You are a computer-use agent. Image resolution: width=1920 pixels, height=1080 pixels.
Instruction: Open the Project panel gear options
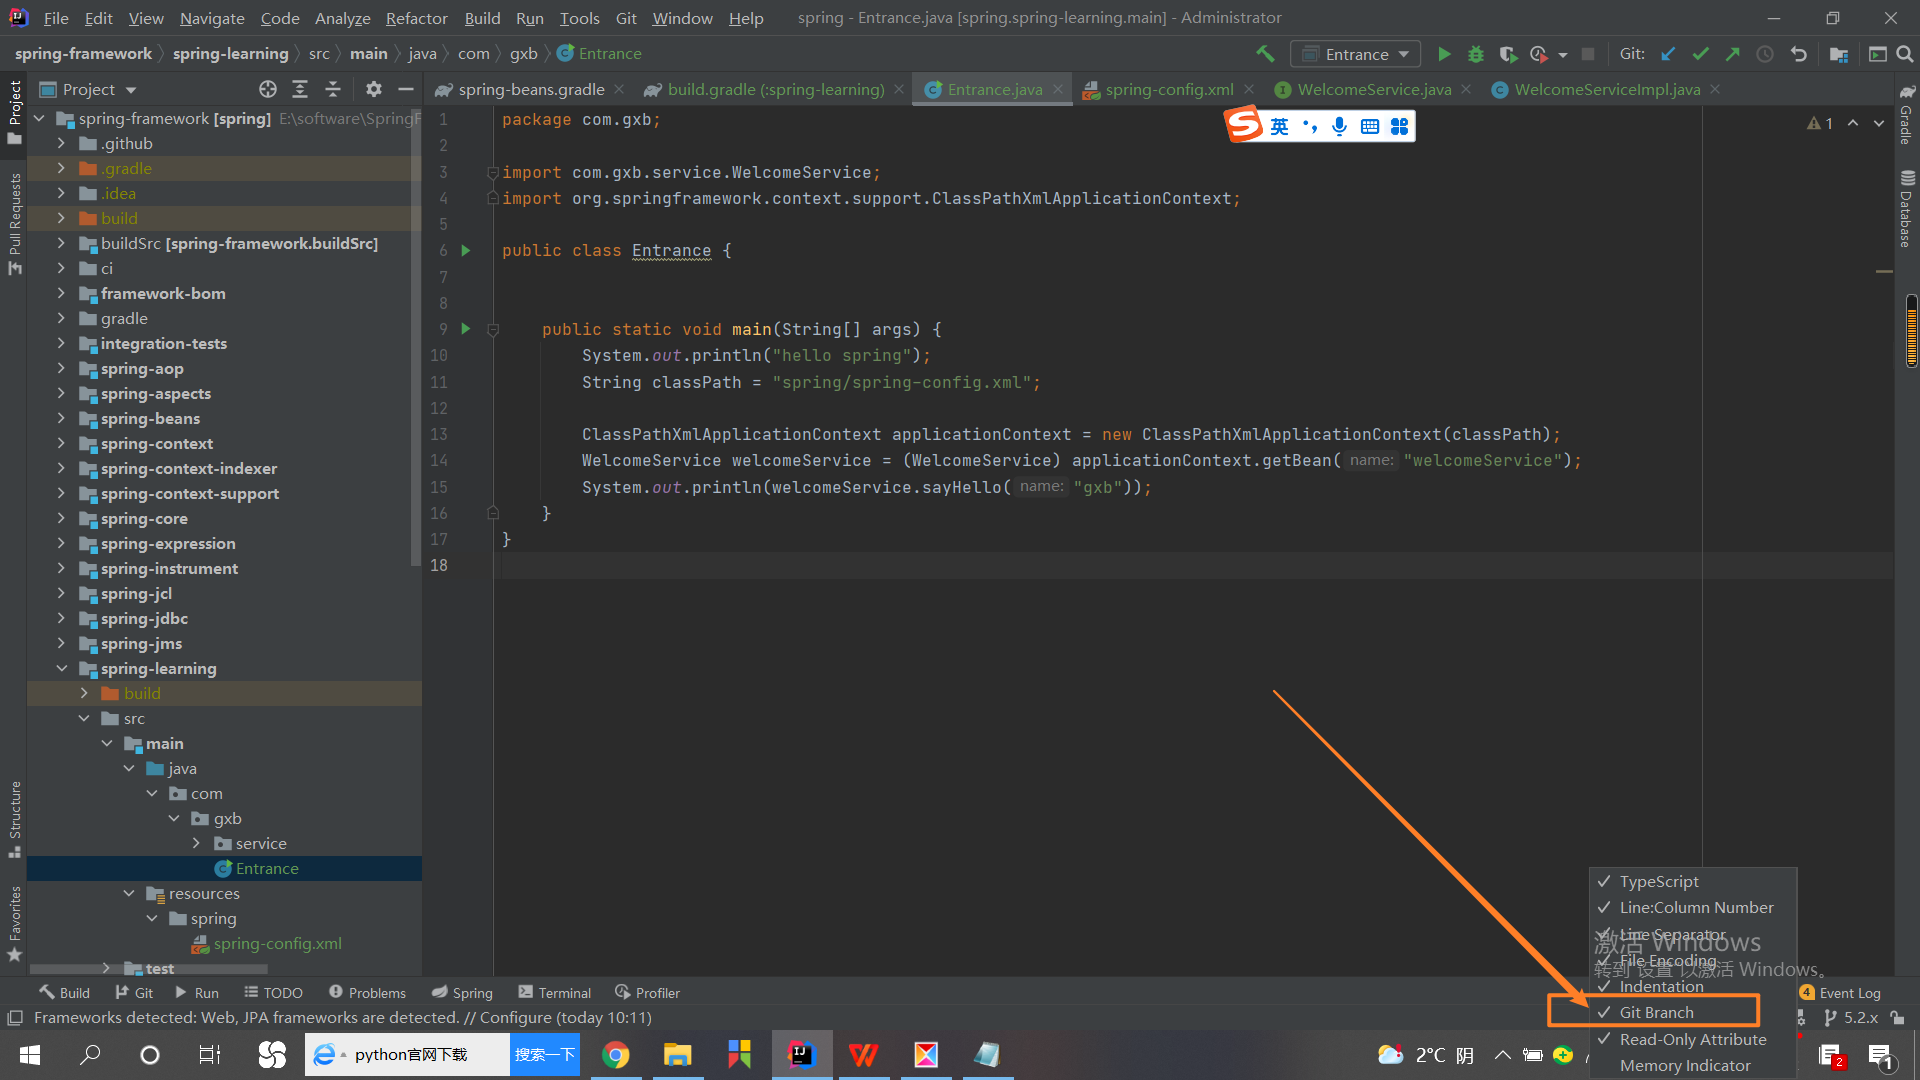pyautogui.click(x=374, y=90)
